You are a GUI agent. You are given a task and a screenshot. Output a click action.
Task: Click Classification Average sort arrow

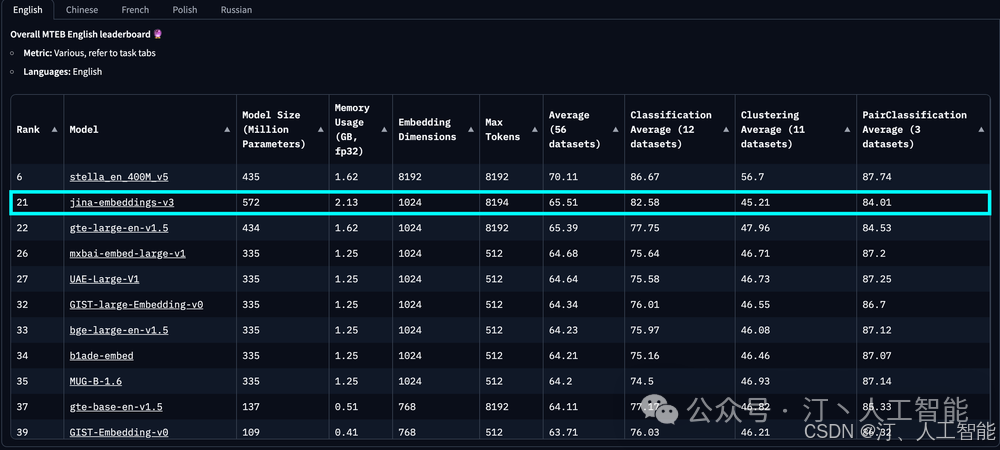tap(726, 130)
